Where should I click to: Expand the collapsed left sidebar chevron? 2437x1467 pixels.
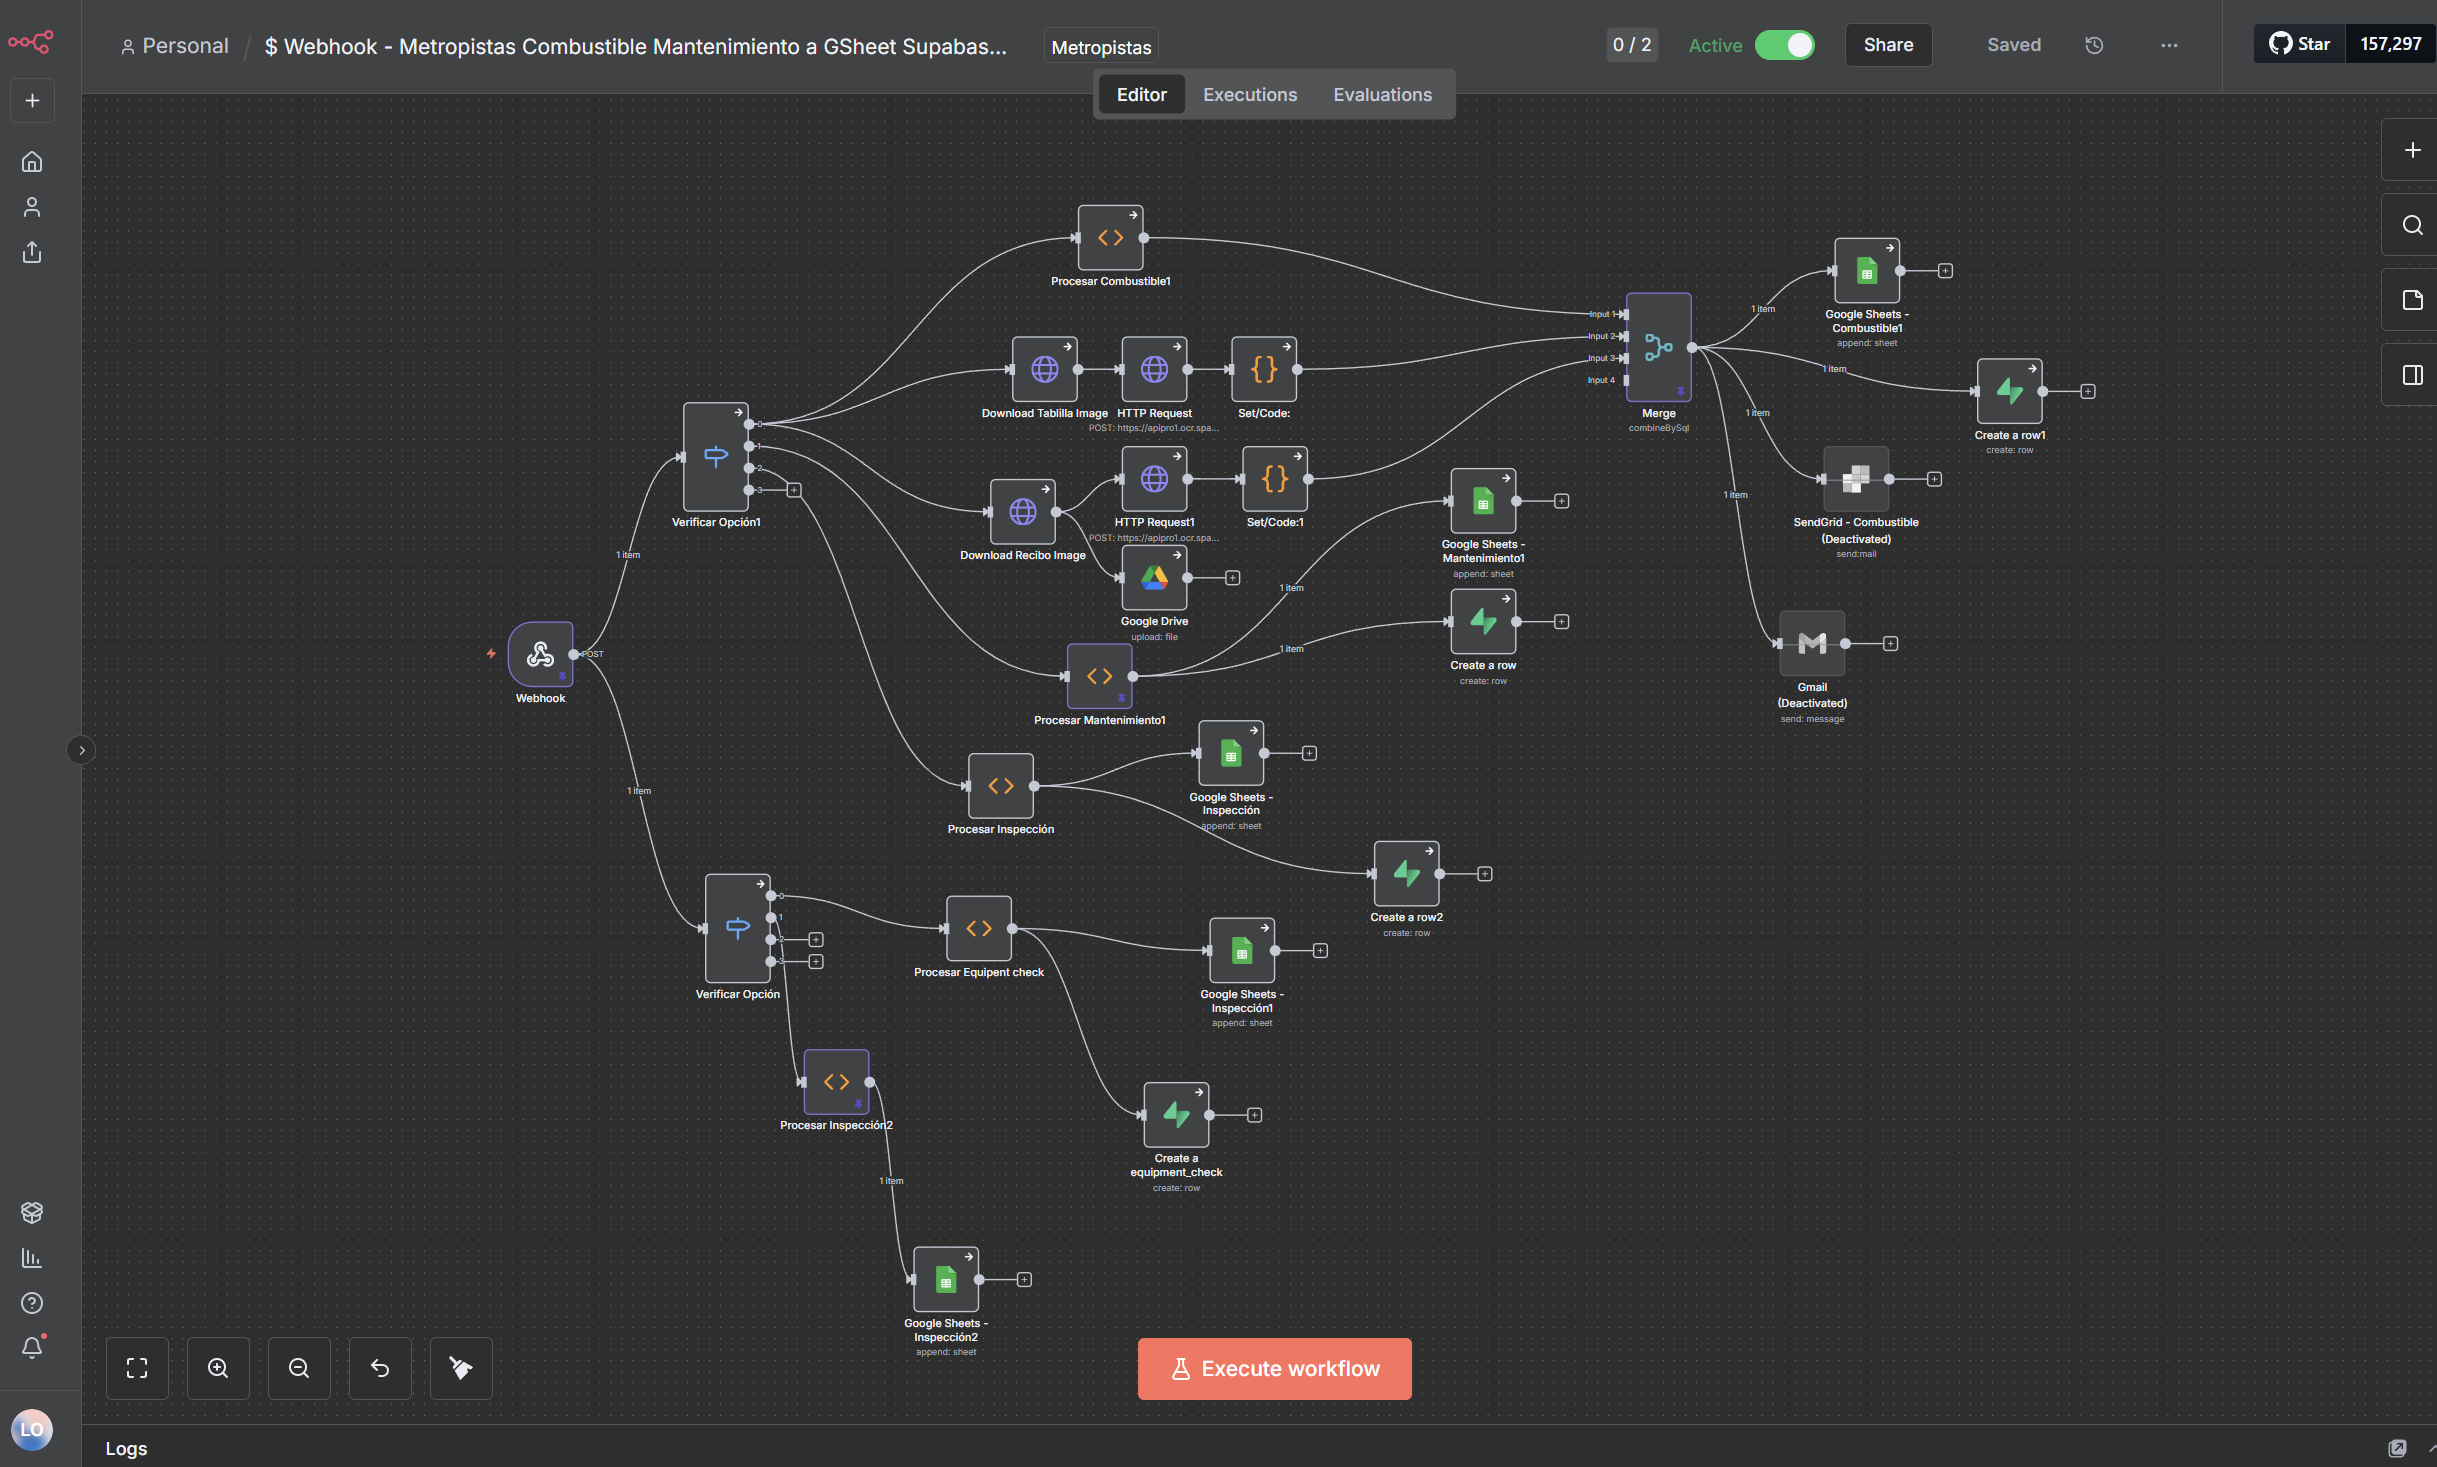click(81, 750)
